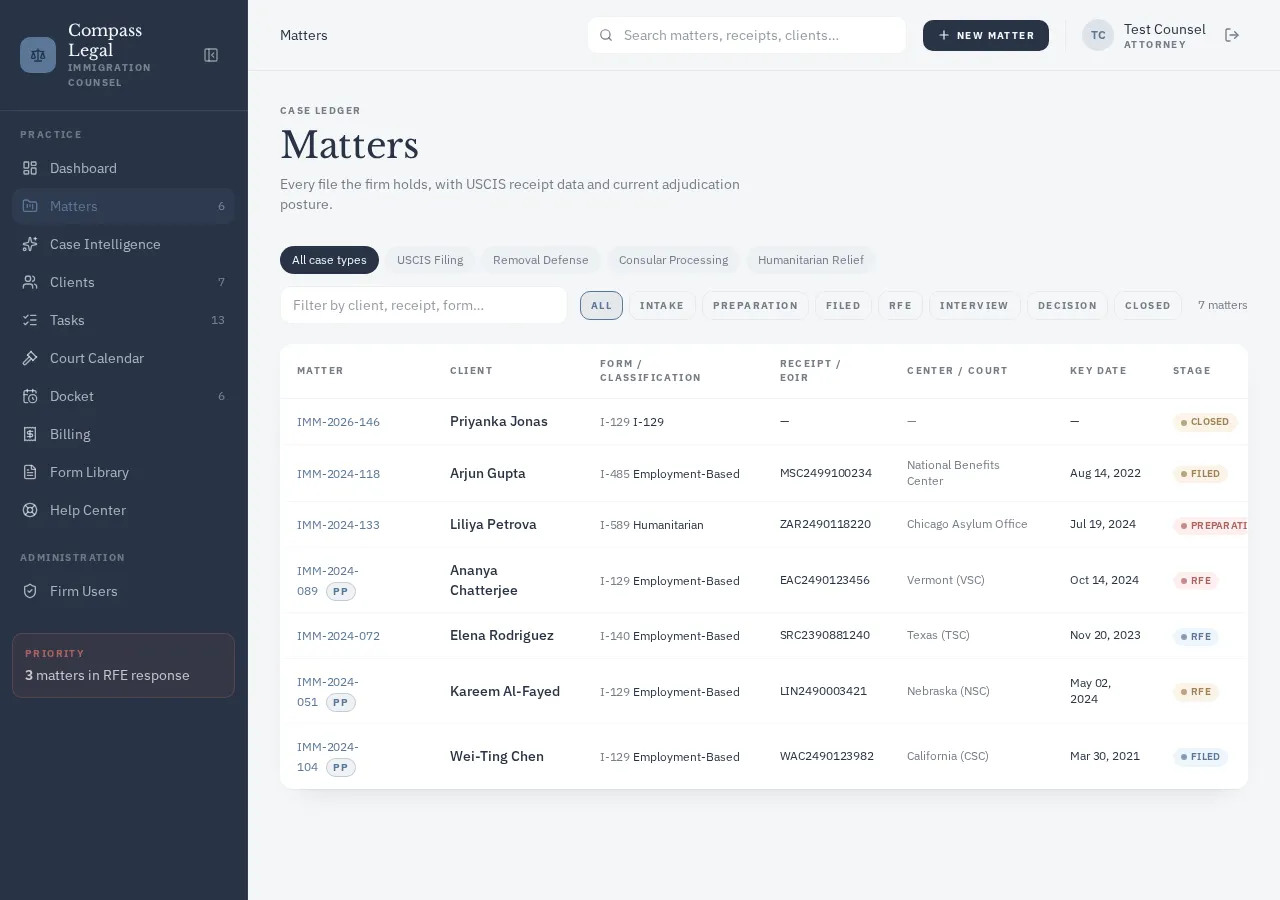Show CLOSED stage matters
1280x900 pixels.
pyautogui.click(x=1148, y=306)
